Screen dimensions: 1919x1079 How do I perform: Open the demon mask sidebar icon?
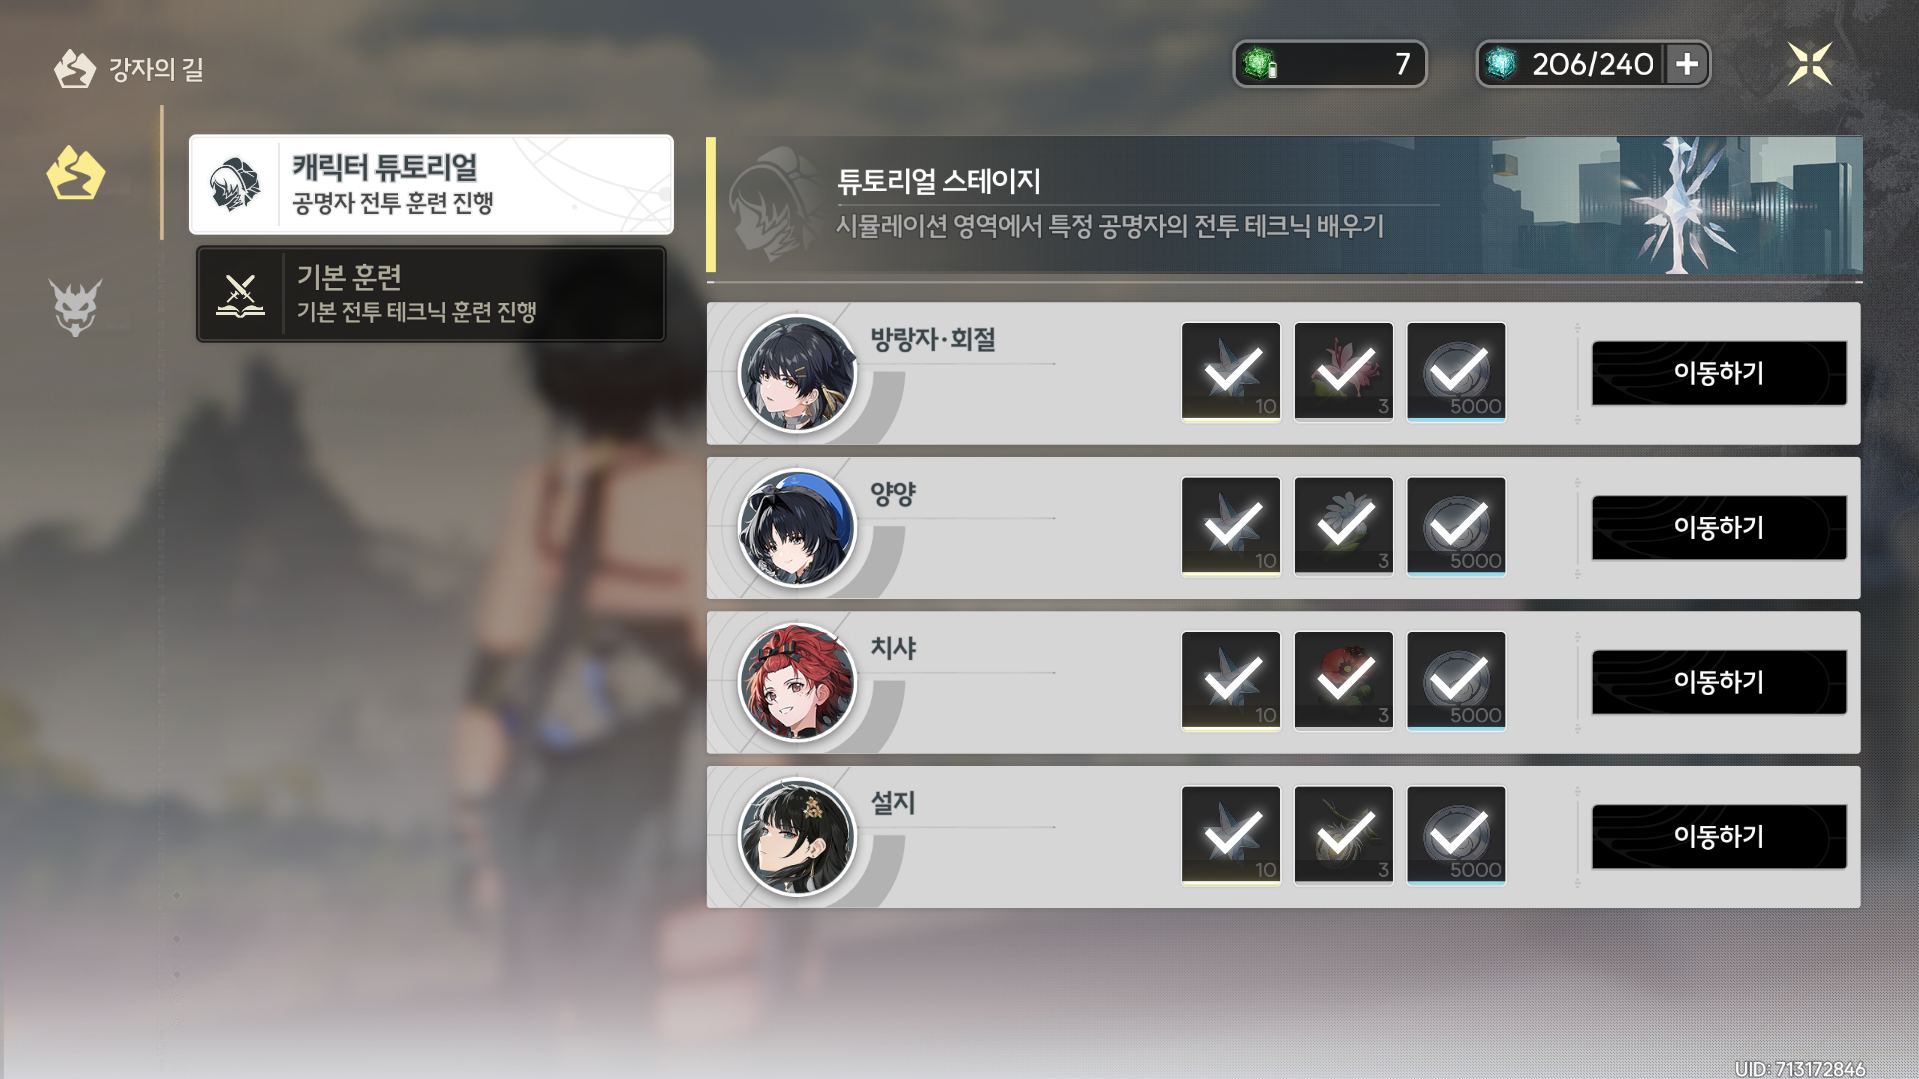(75, 305)
